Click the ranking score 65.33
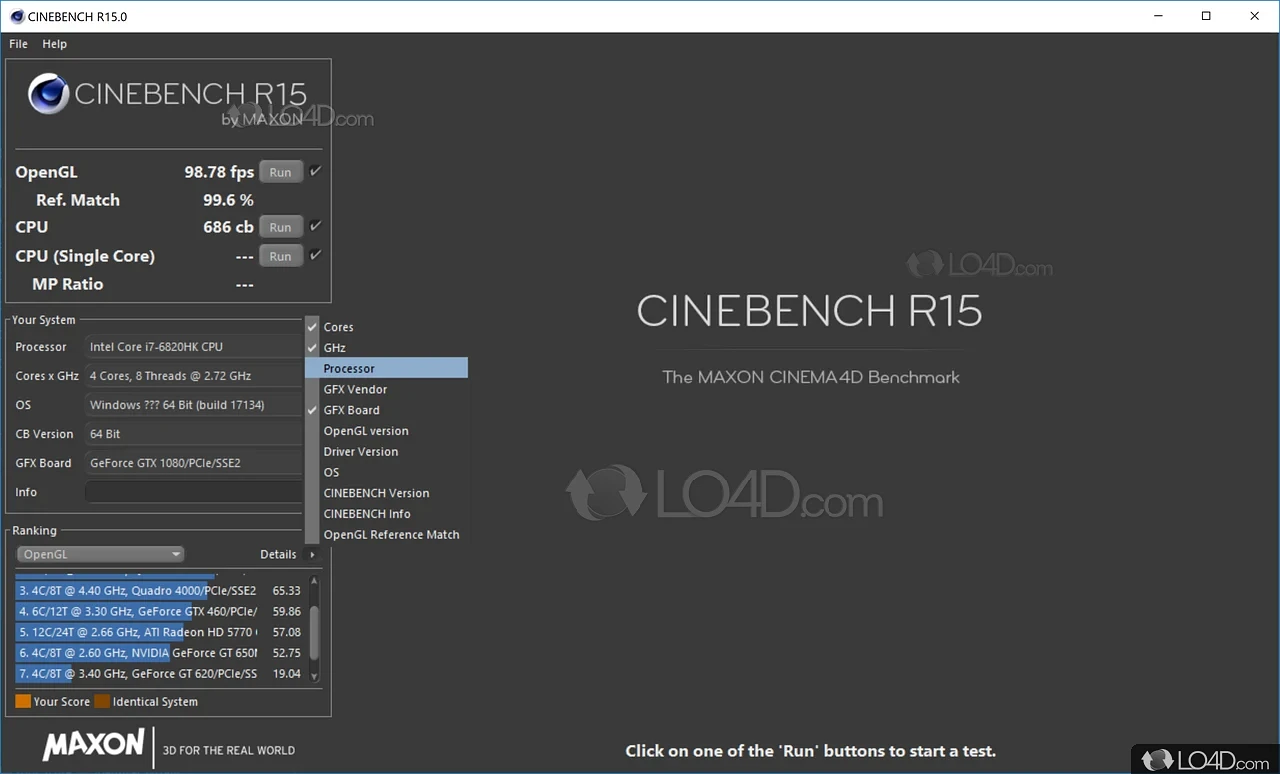 (x=287, y=591)
